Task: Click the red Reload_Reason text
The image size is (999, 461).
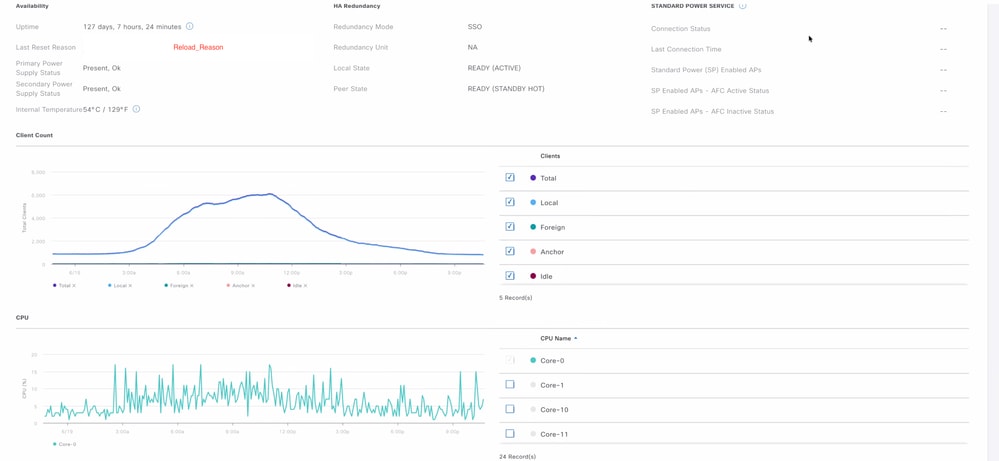Action: (198, 47)
